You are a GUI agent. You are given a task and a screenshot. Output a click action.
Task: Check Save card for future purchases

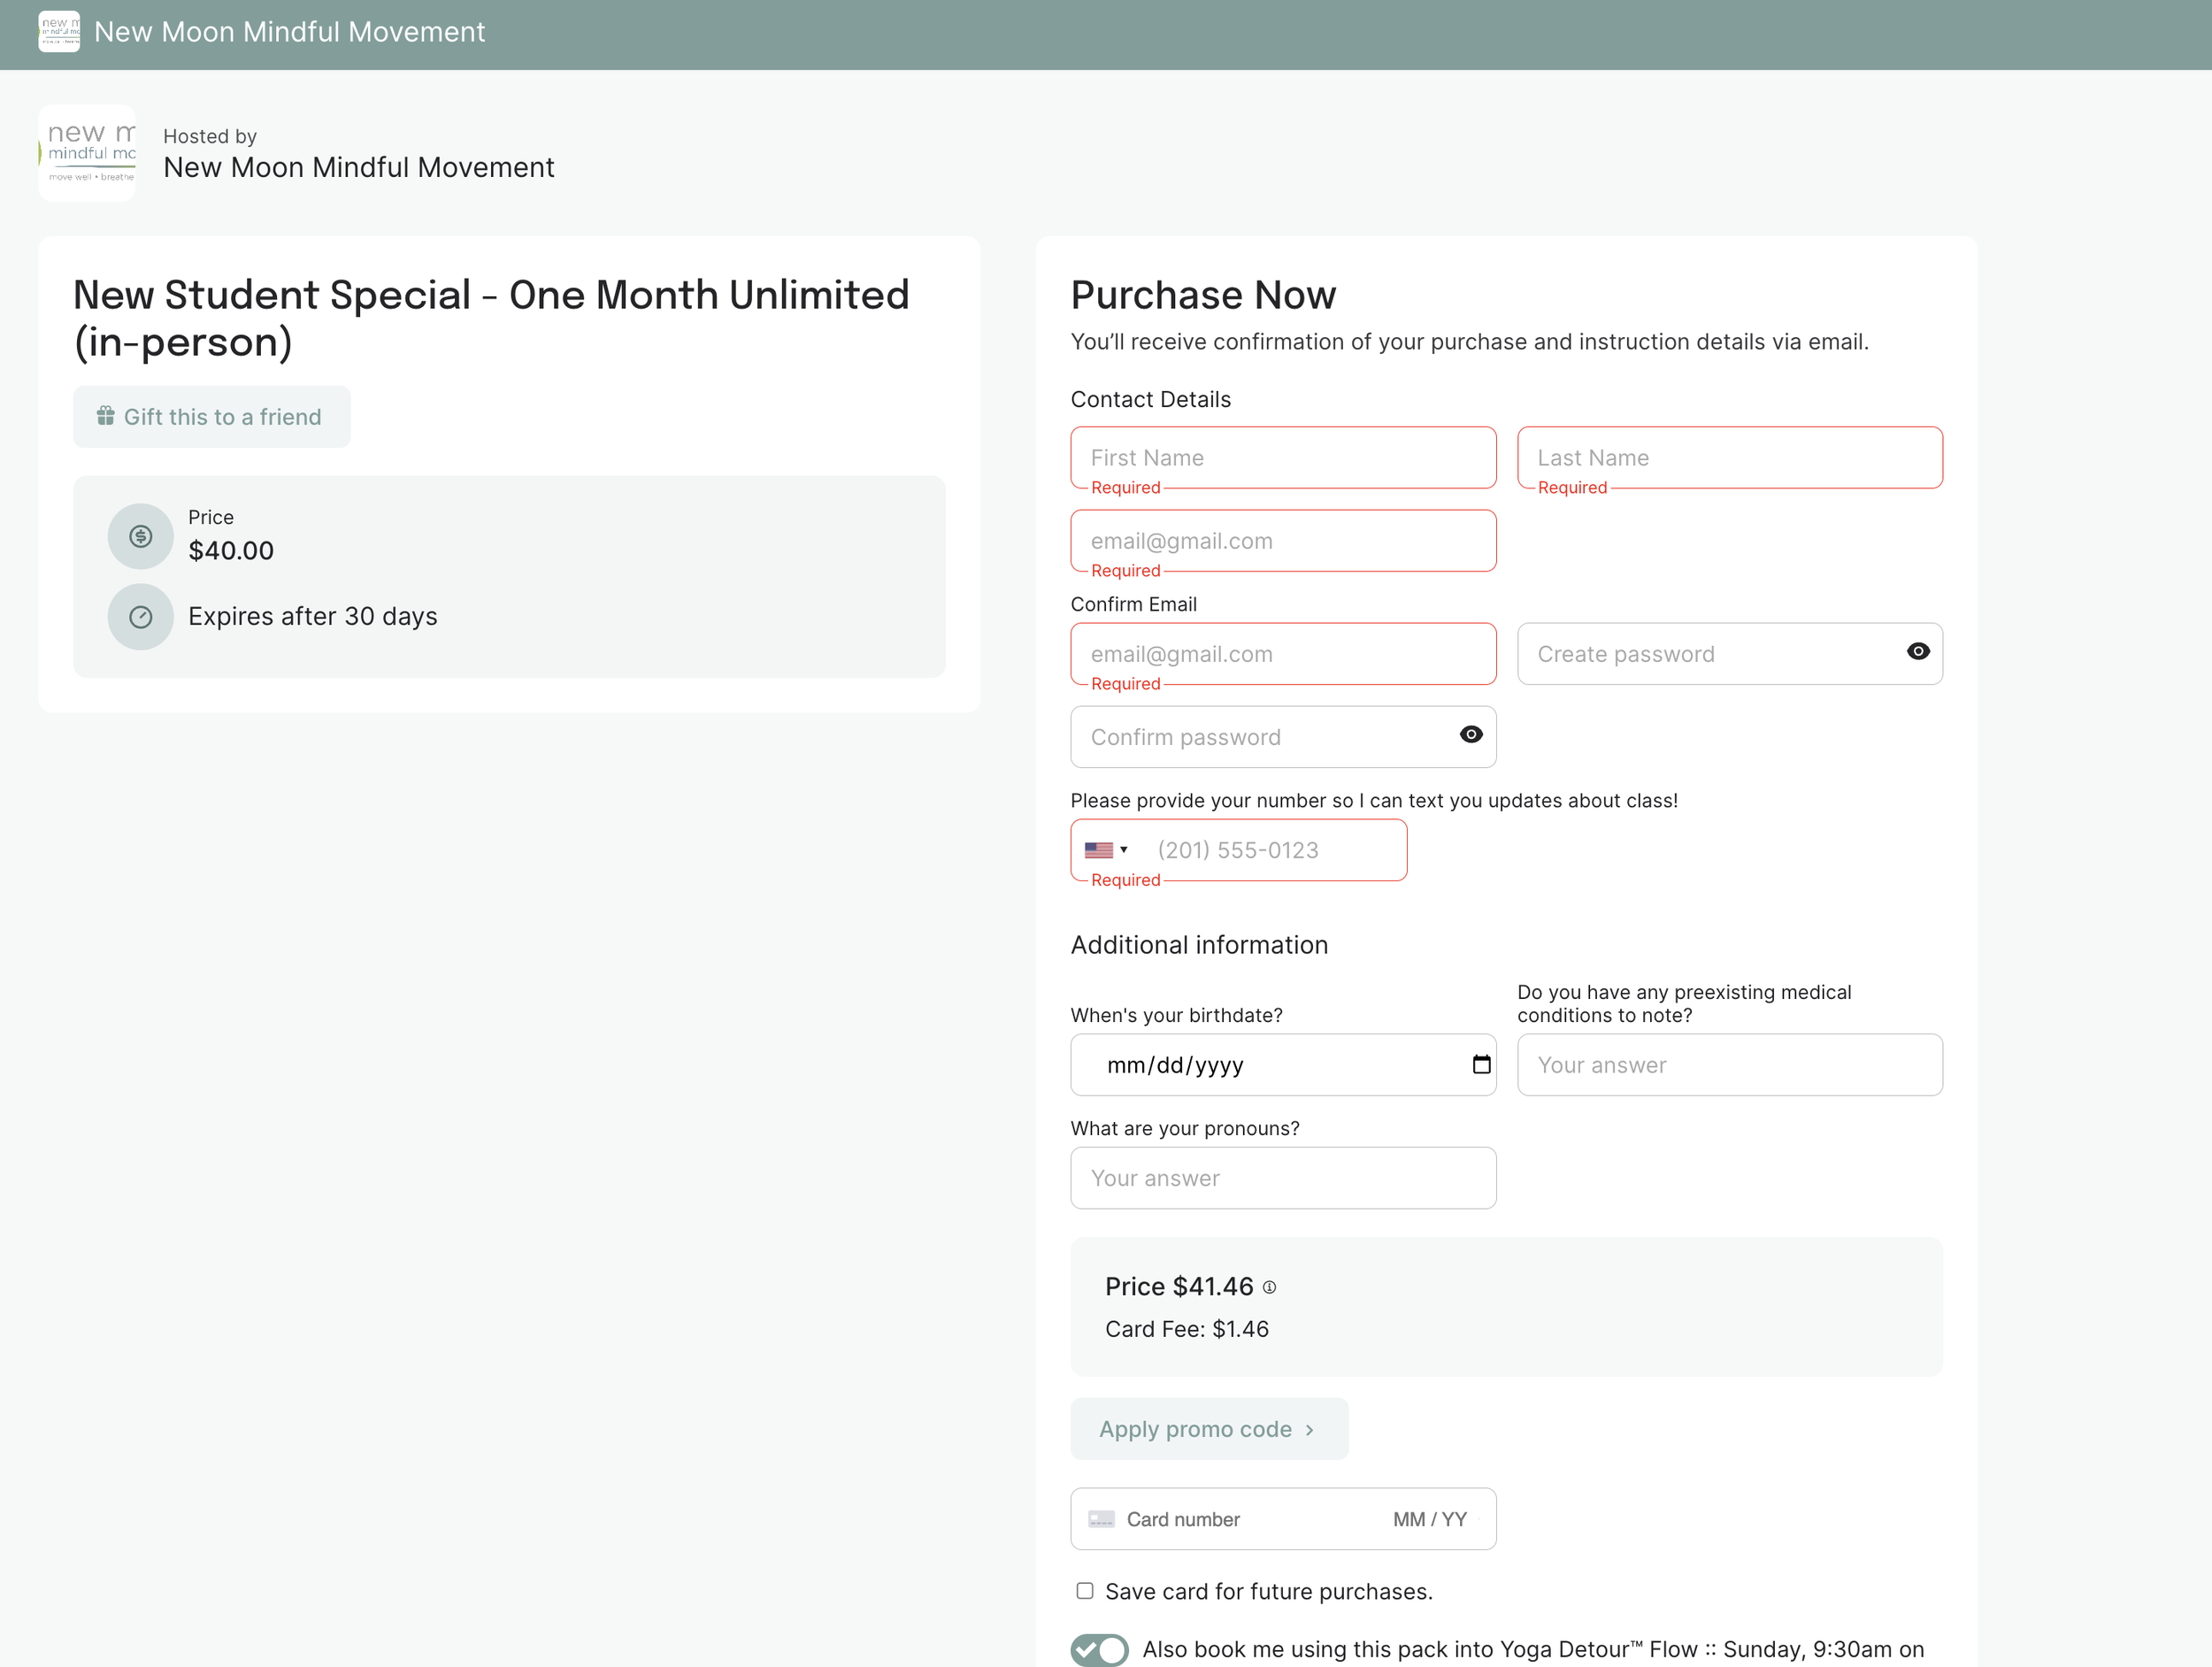click(1085, 1591)
